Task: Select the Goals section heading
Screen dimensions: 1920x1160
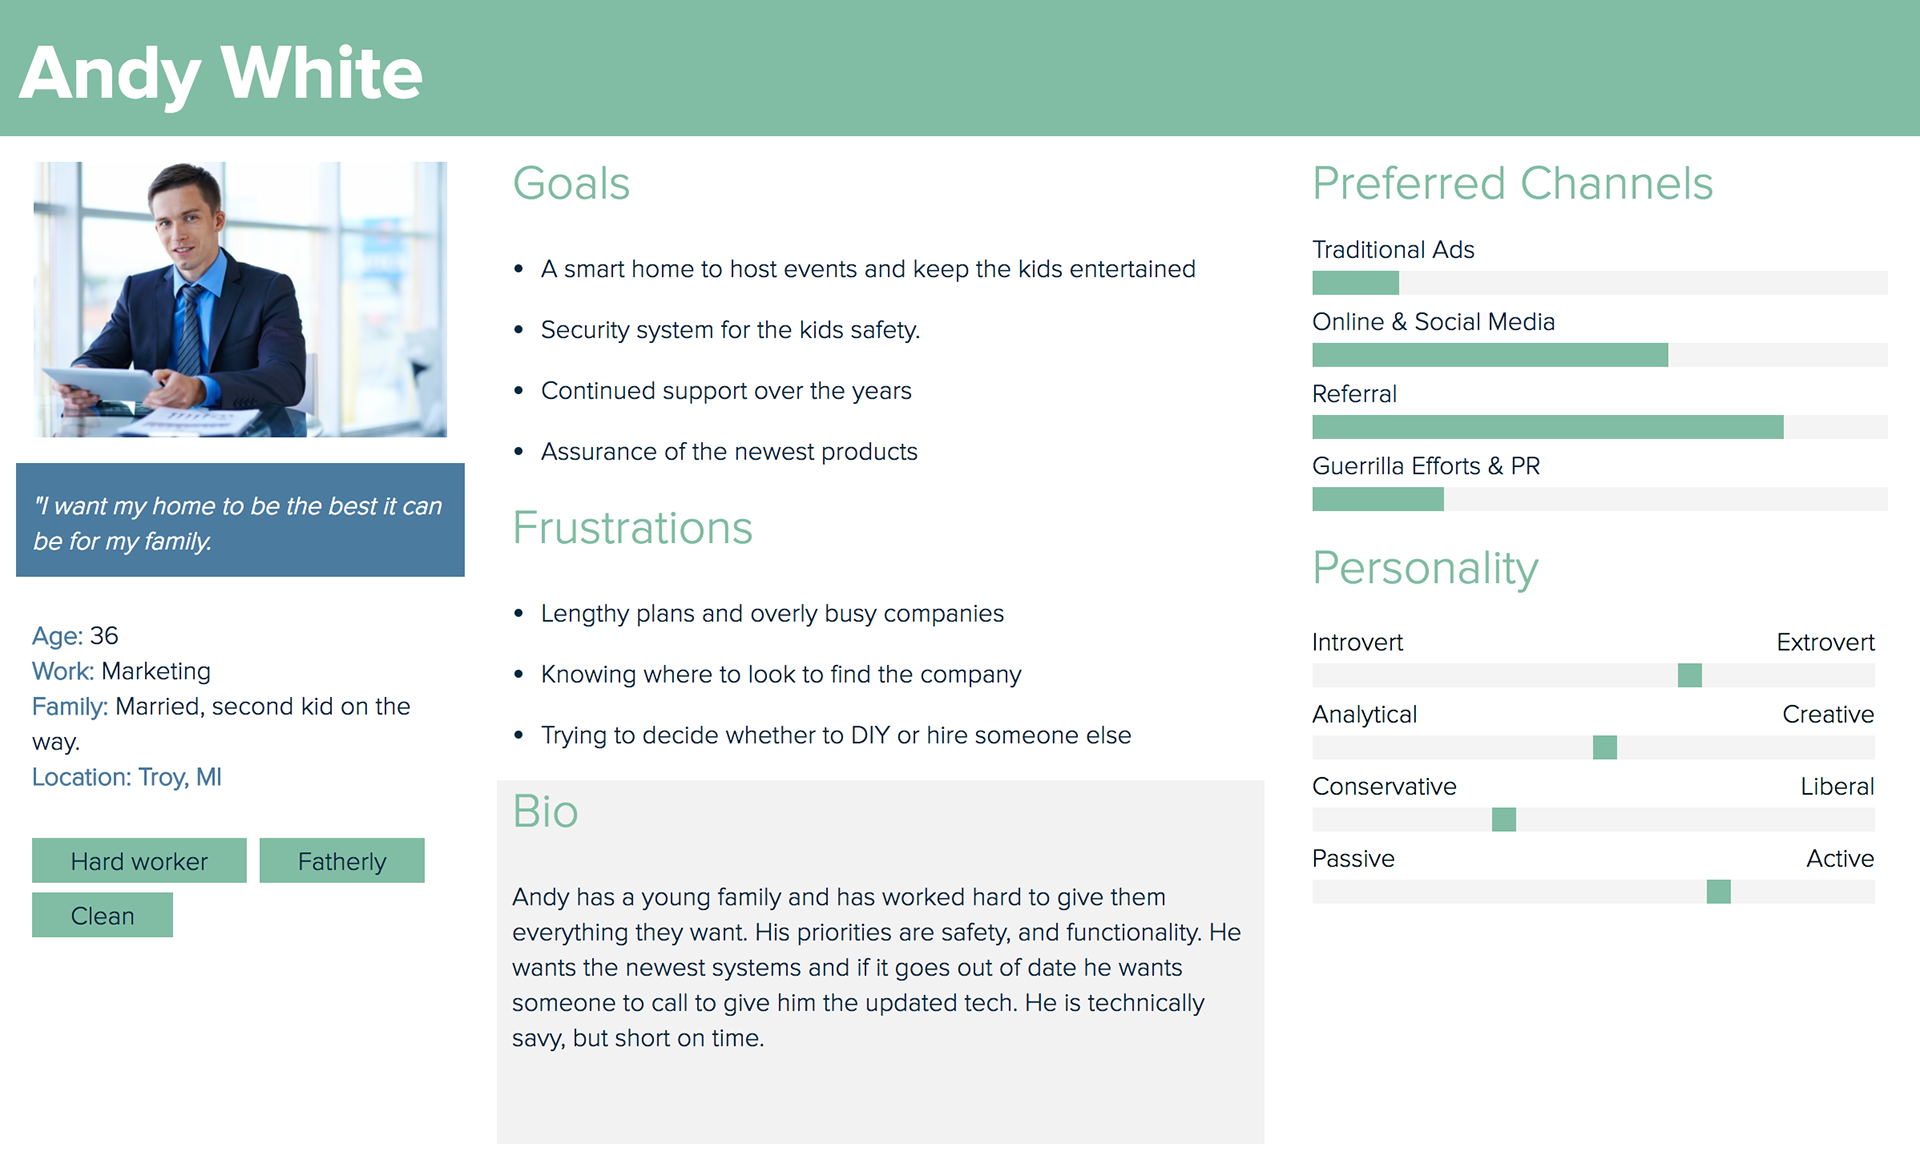Action: coord(571,184)
